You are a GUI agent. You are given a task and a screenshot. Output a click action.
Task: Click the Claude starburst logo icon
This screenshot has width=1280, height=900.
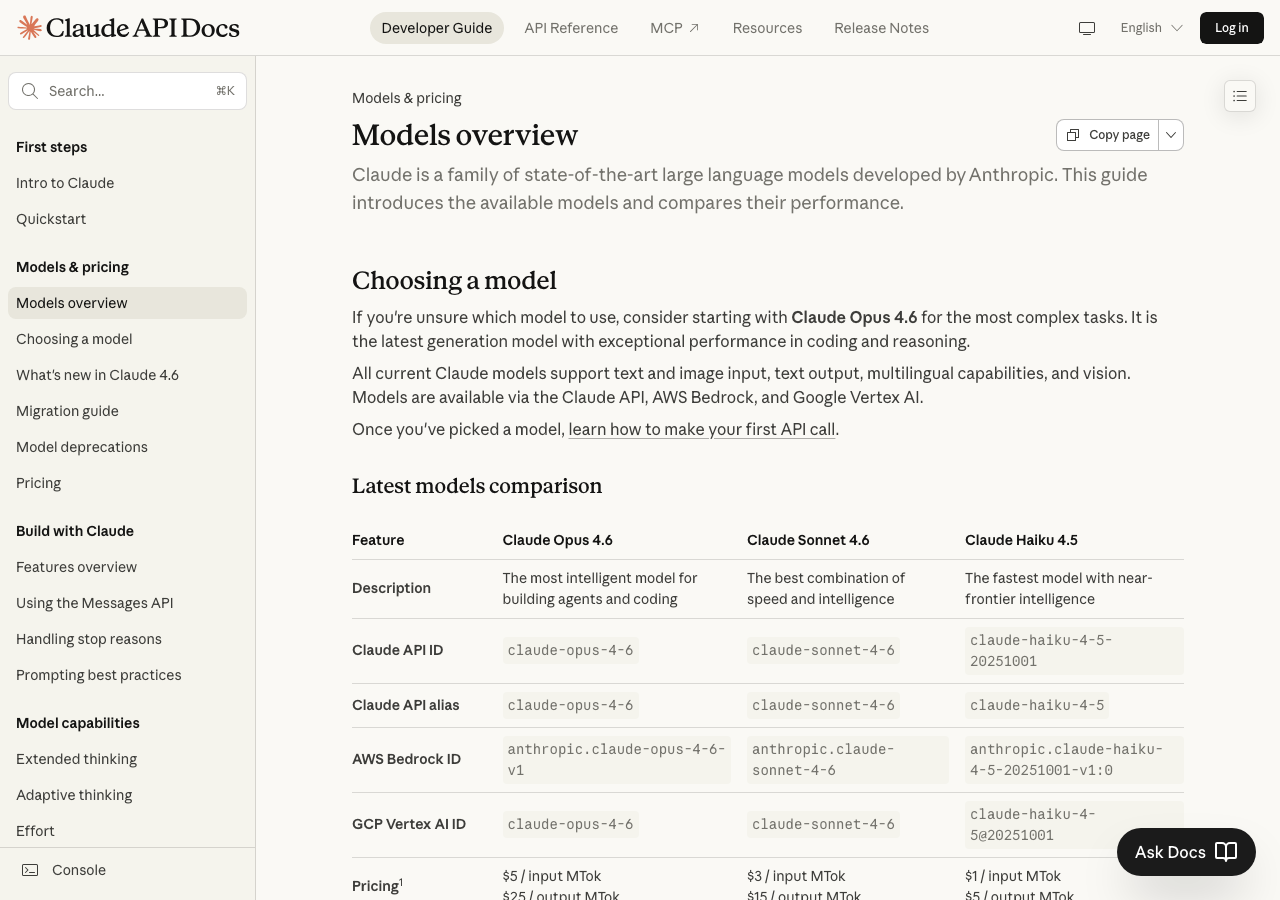point(30,28)
